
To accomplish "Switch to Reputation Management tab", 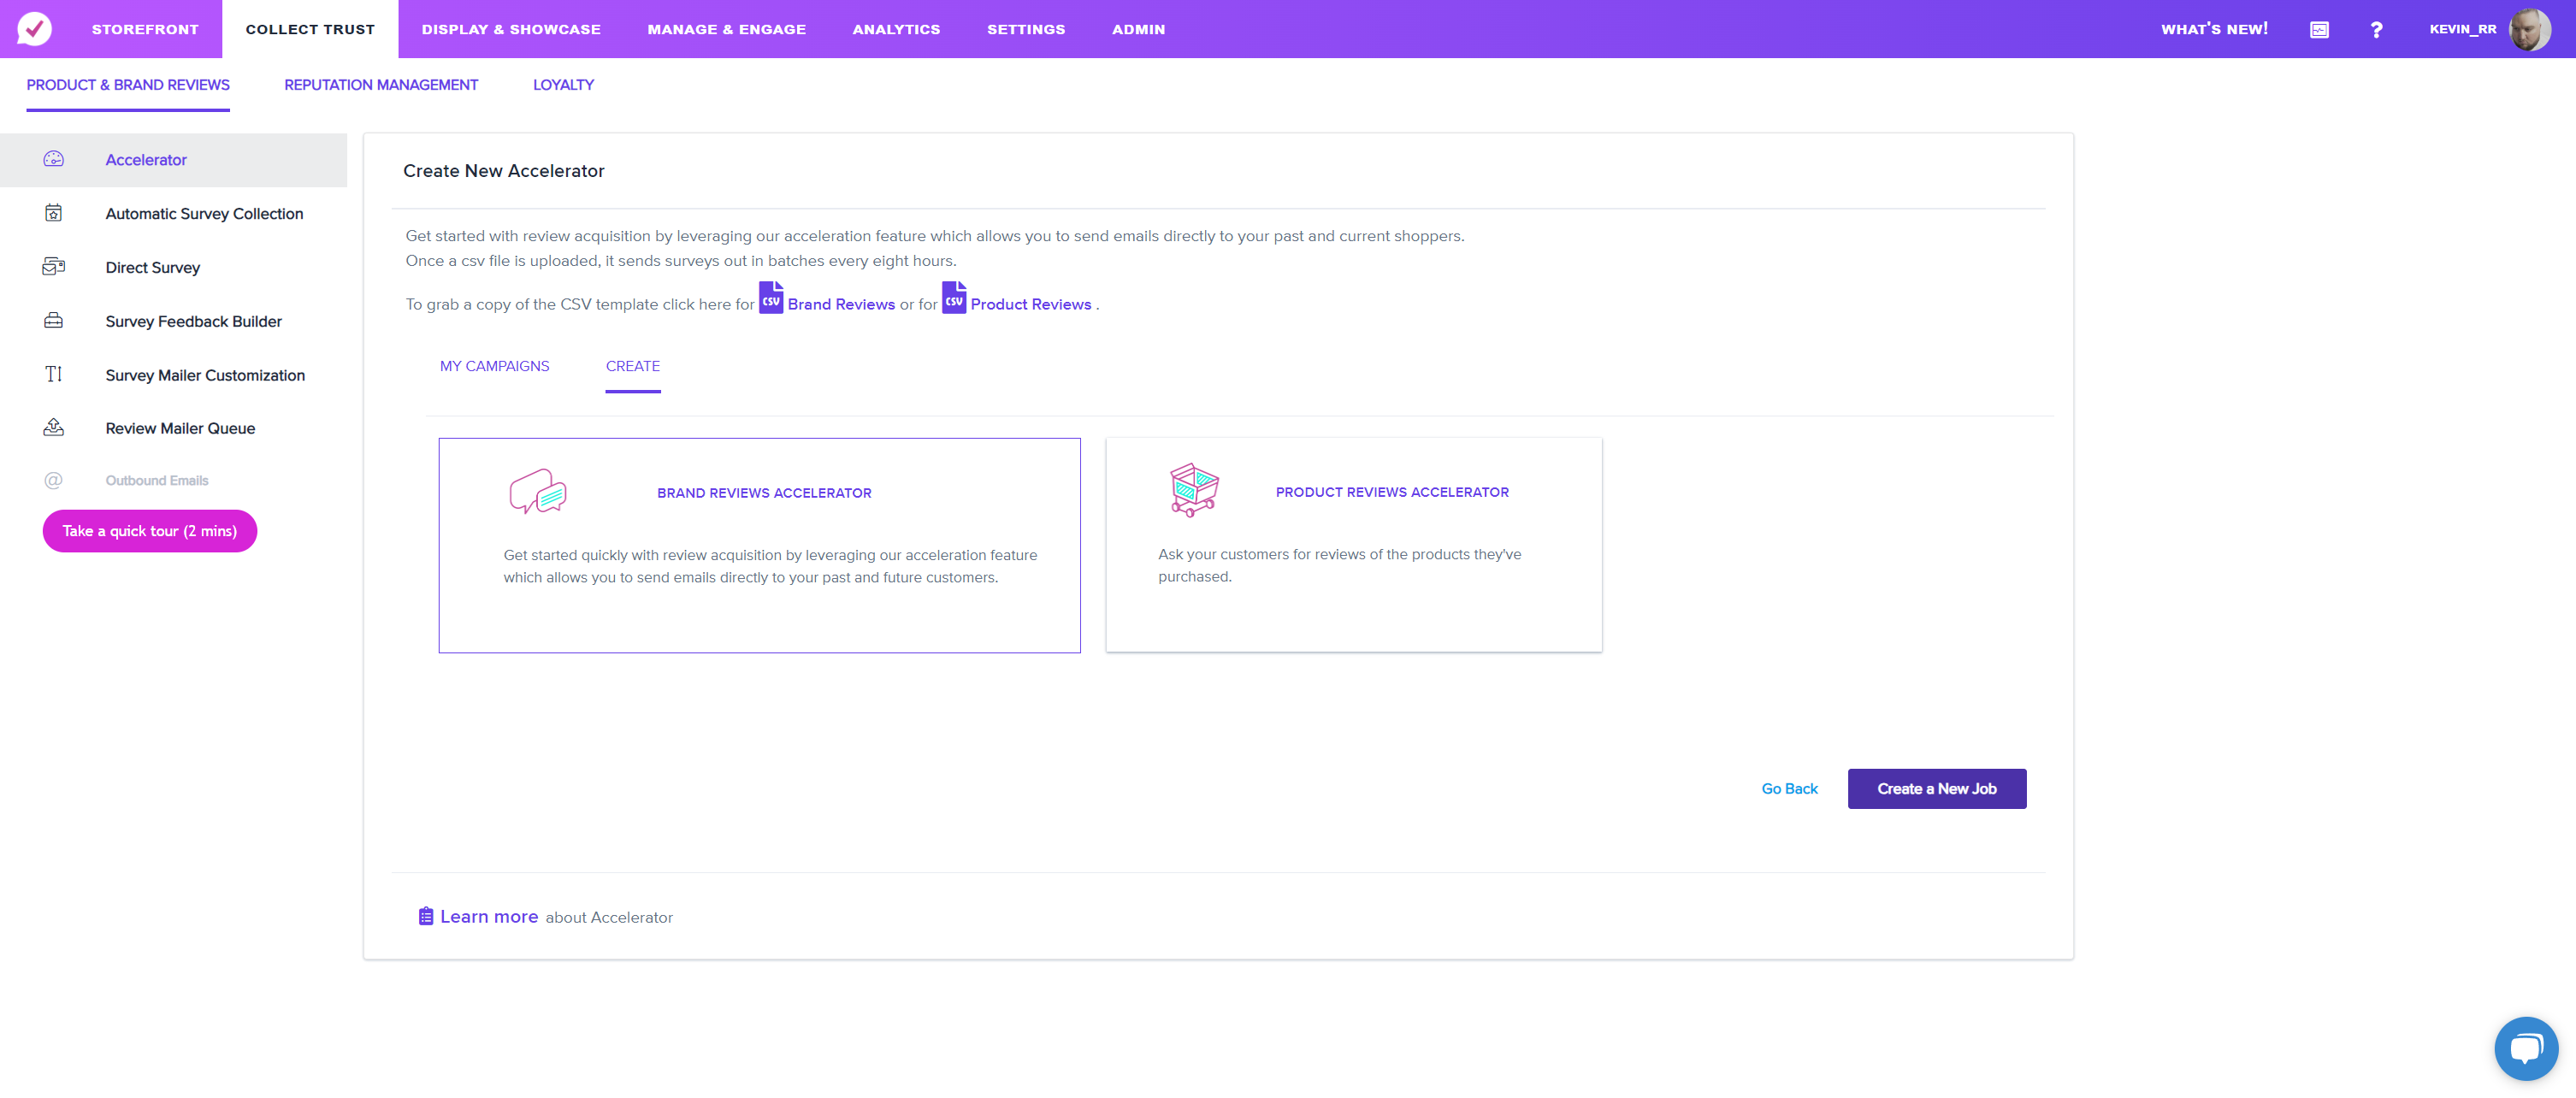I will tap(381, 85).
